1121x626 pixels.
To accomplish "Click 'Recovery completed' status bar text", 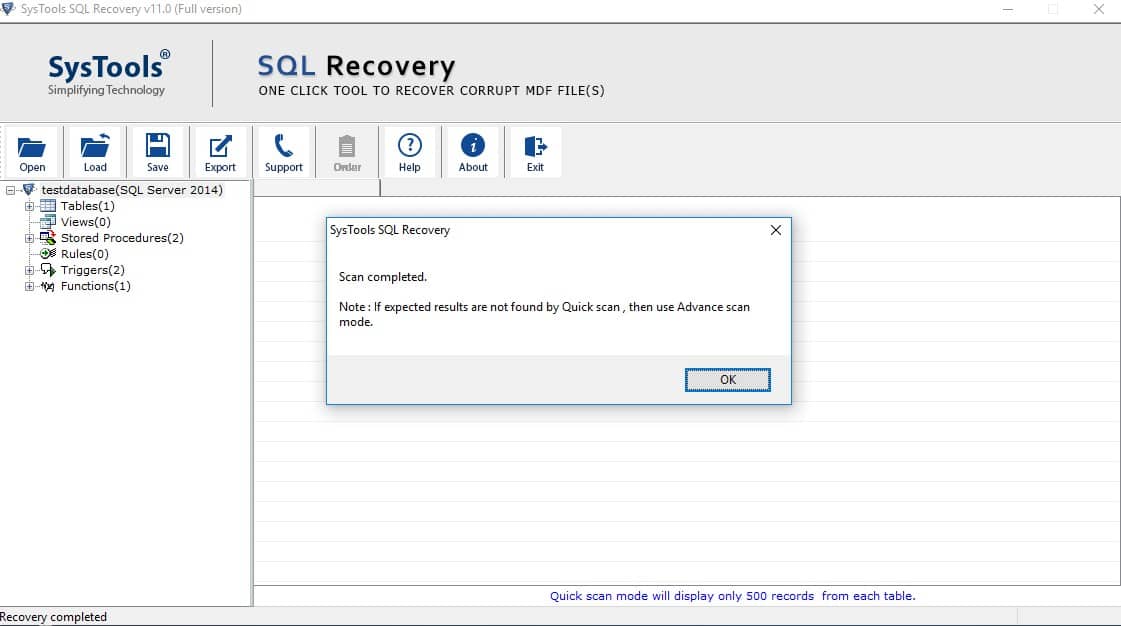I will [54, 617].
